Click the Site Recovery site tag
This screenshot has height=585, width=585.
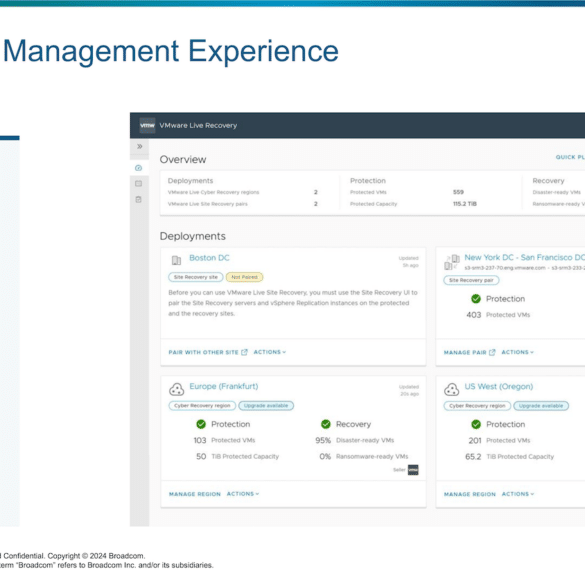195,277
